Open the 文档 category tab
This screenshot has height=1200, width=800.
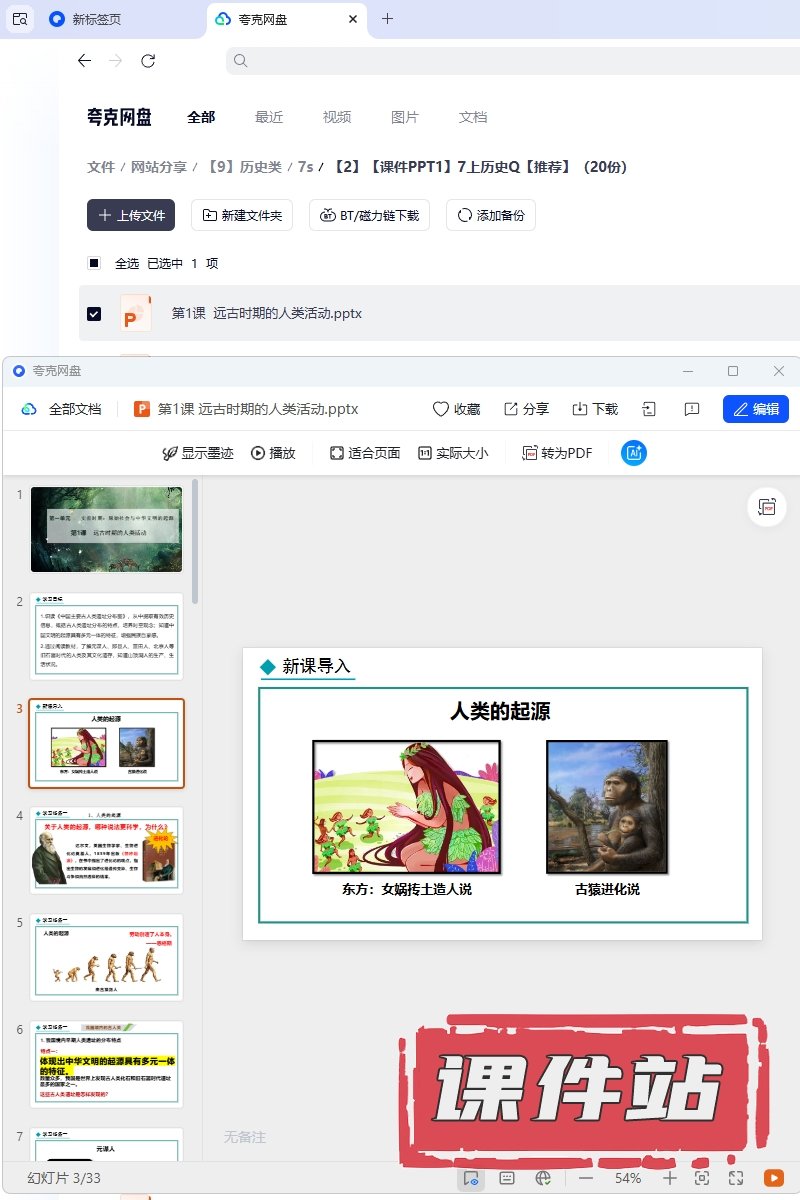[x=472, y=117]
